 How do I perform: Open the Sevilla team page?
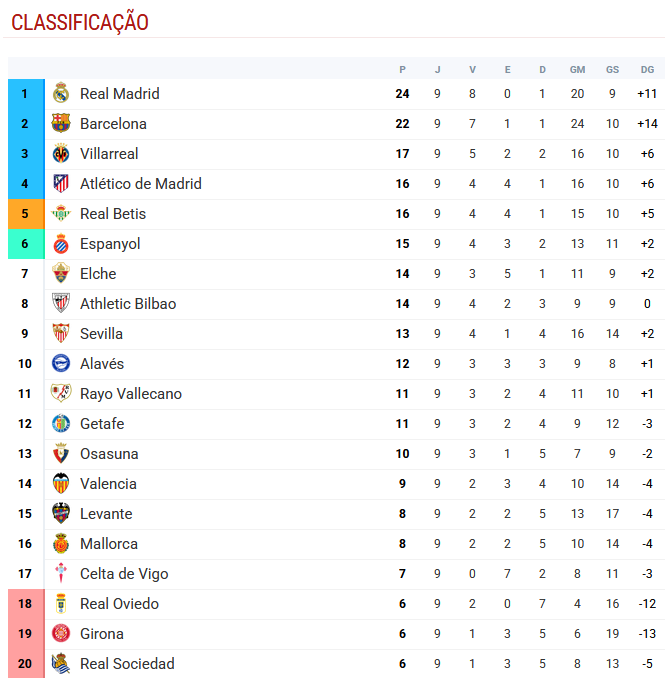101,334
